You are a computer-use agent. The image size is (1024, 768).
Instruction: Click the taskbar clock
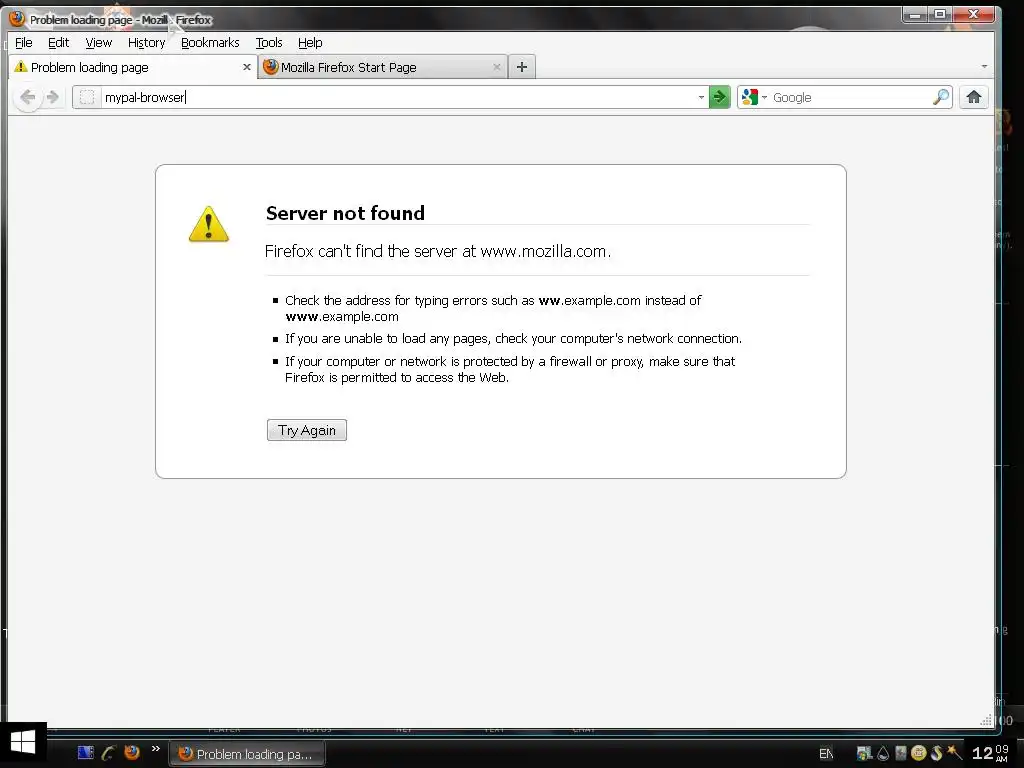click(990, 753)
